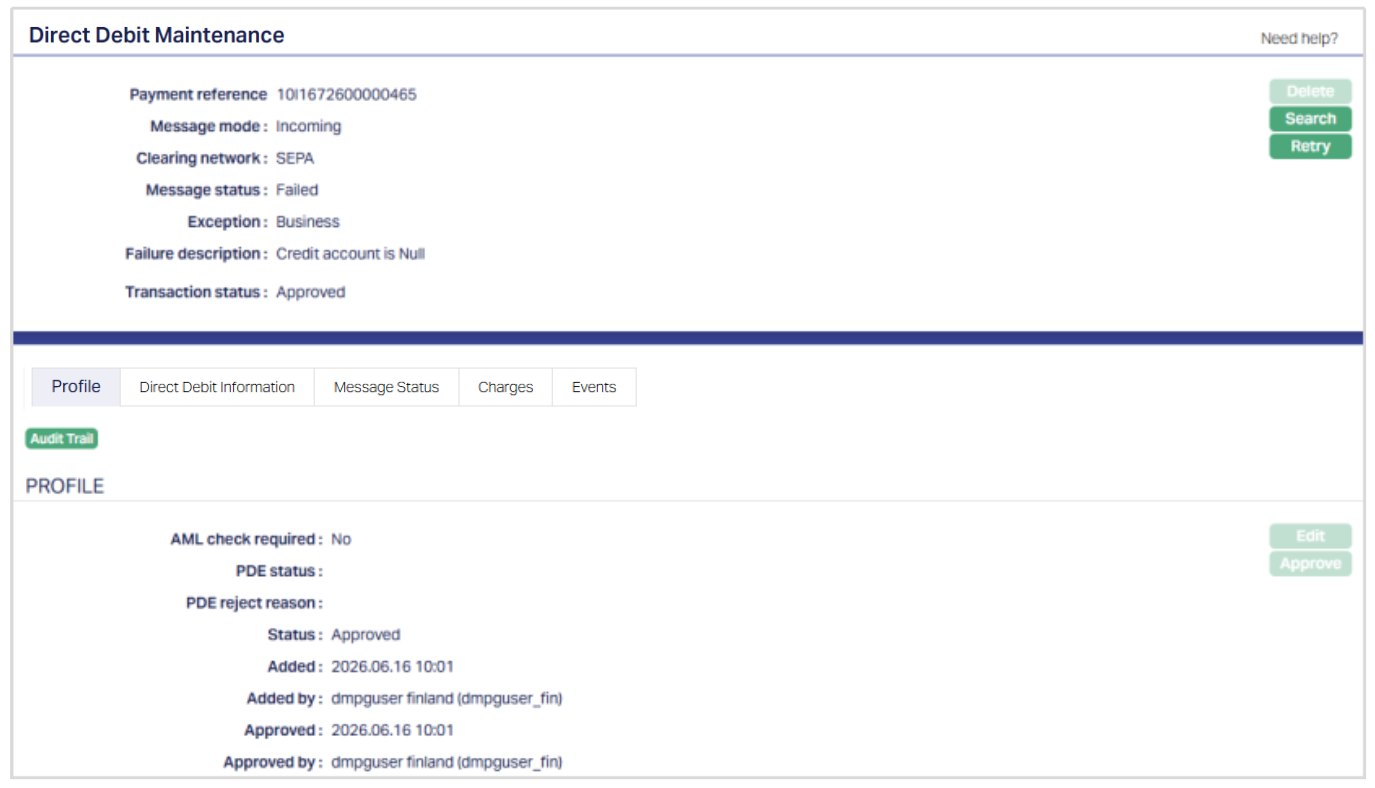Image resolution: width=1375 pixels, height=788 pixels.
Task: Click the Added by user name
Action: pos(446,699)
